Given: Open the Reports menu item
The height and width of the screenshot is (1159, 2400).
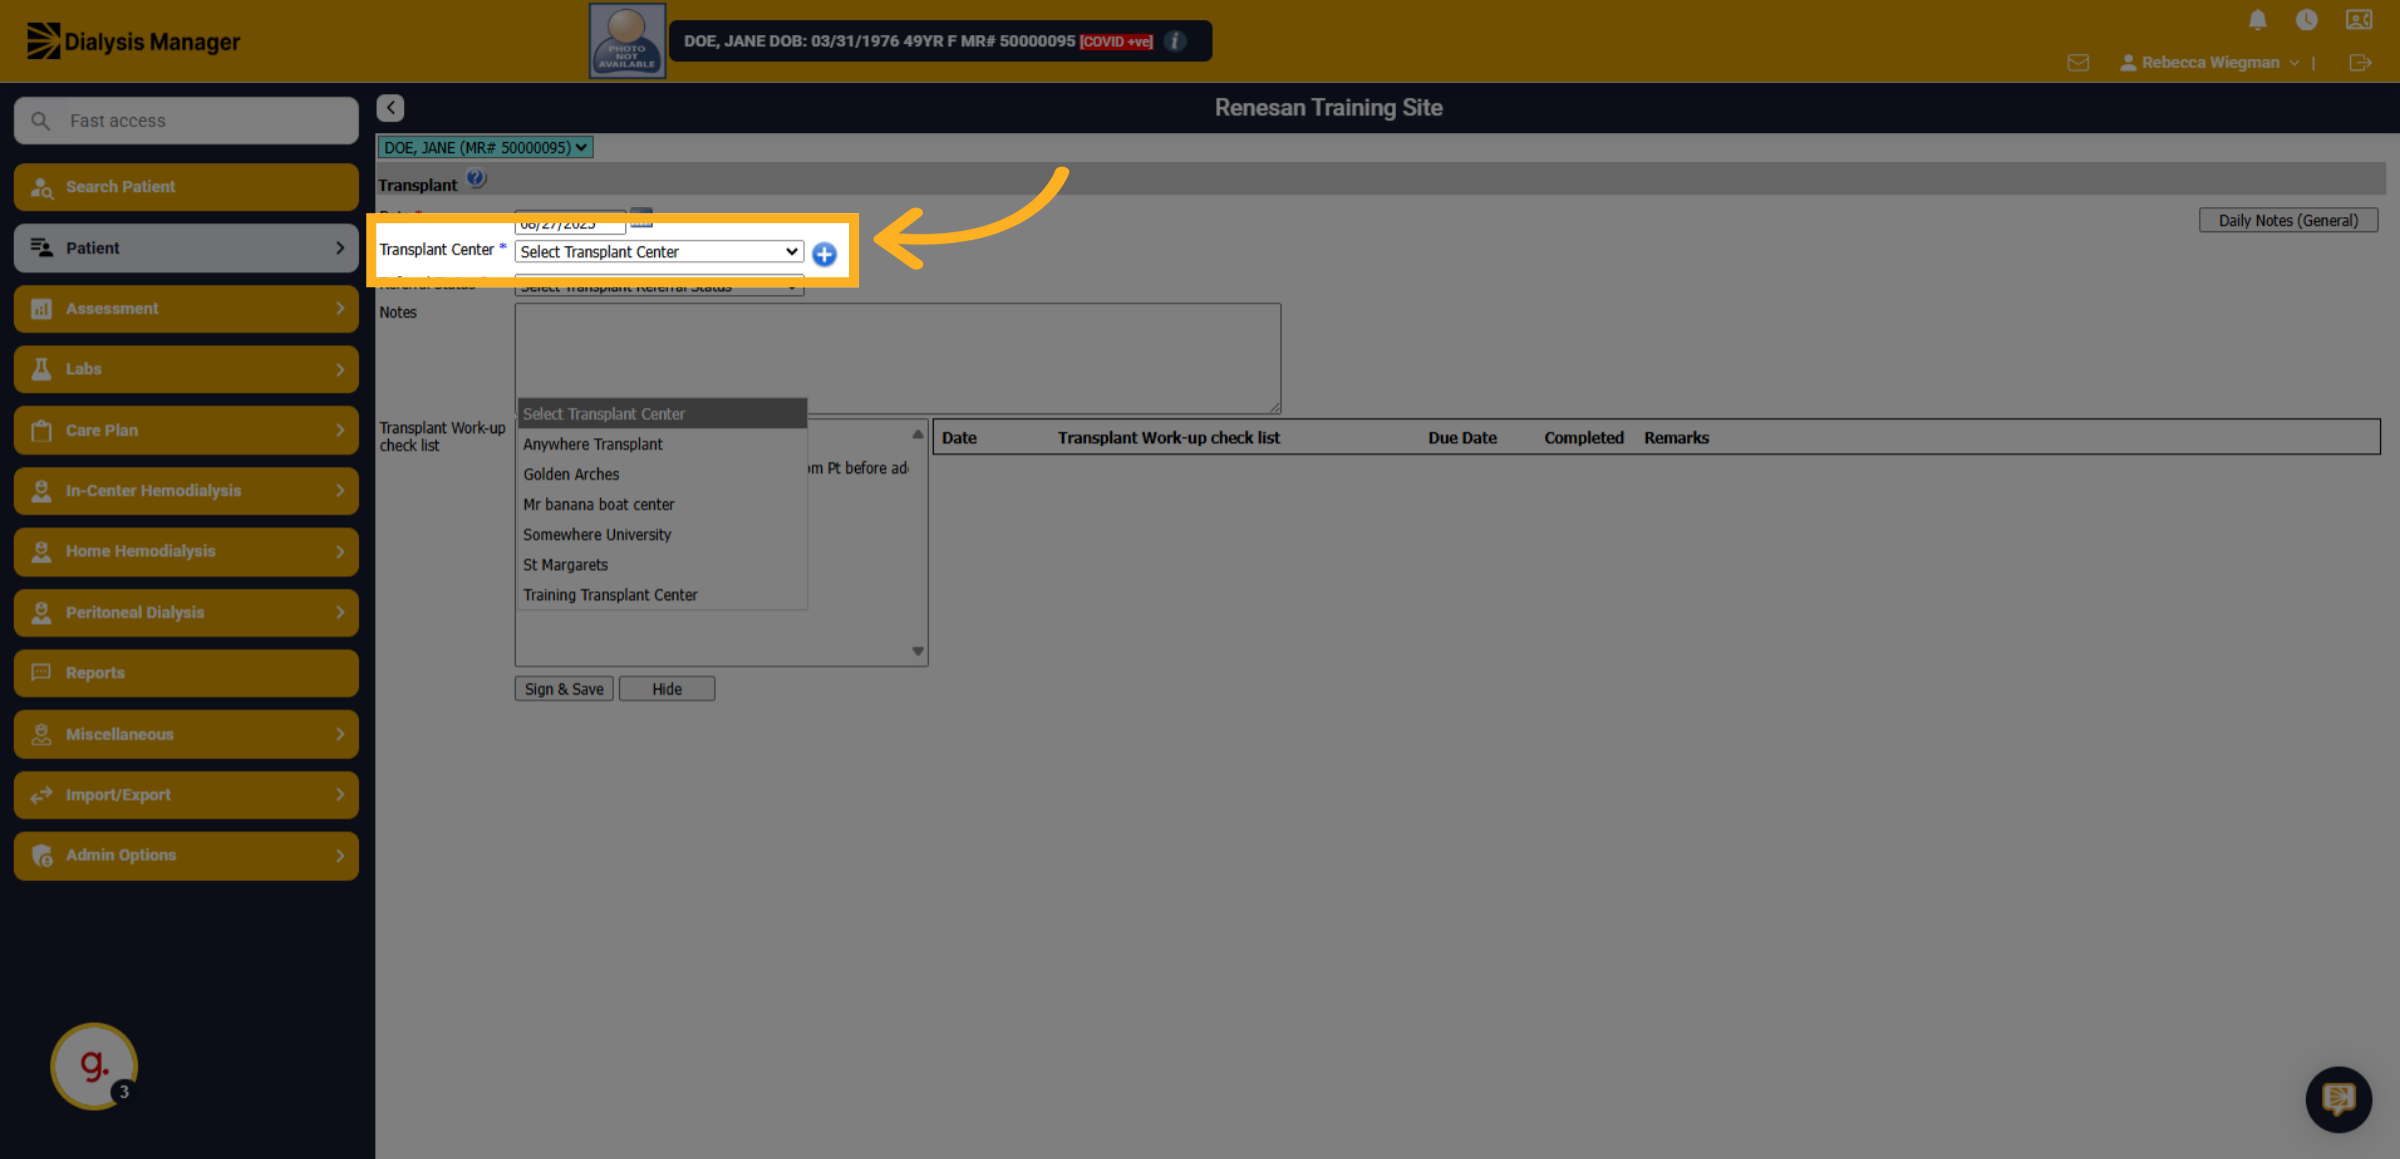Looking at the screenshot, I should (x=186, y=673).
